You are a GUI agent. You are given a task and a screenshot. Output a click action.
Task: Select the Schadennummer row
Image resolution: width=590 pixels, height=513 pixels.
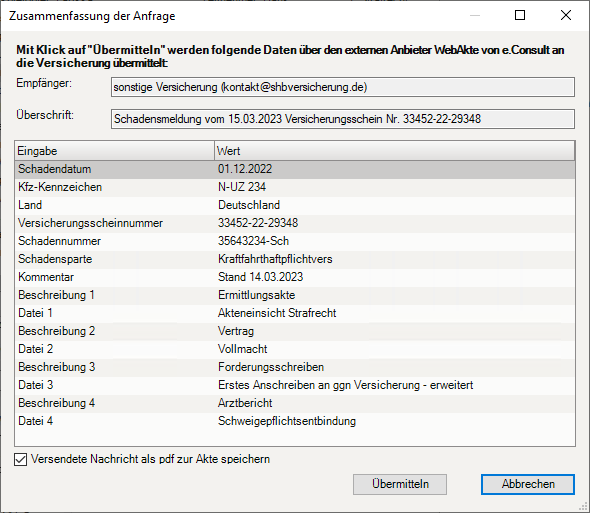(x=295, y=241)
